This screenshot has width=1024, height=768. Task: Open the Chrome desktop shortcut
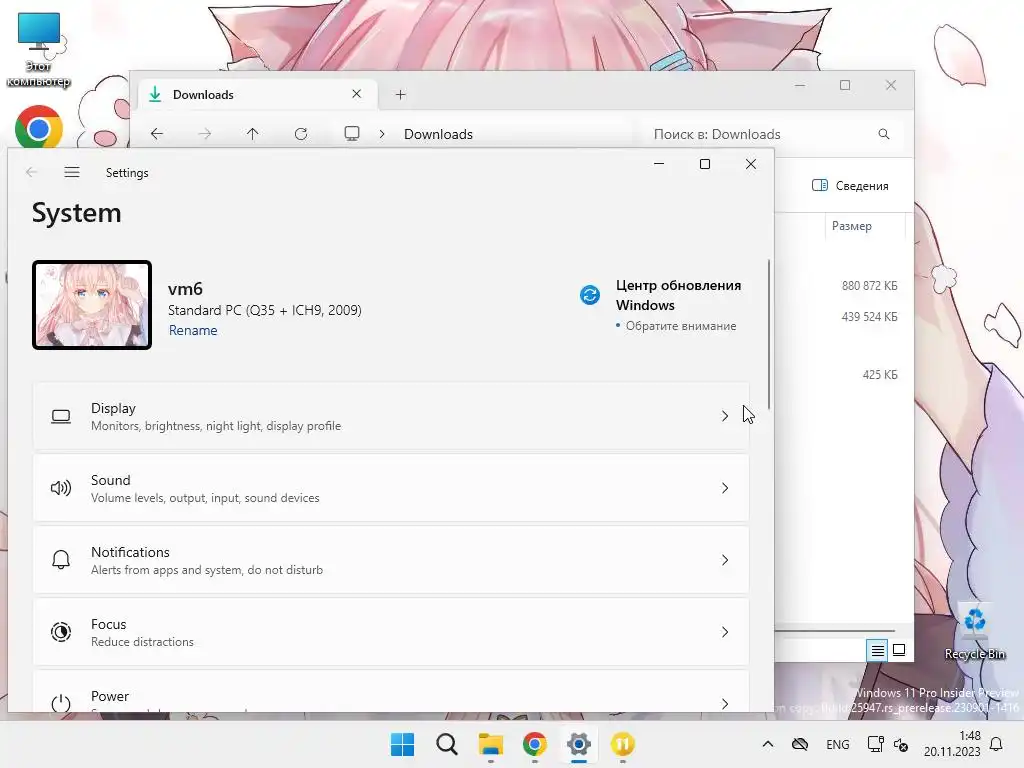click(x=39, y=128)
